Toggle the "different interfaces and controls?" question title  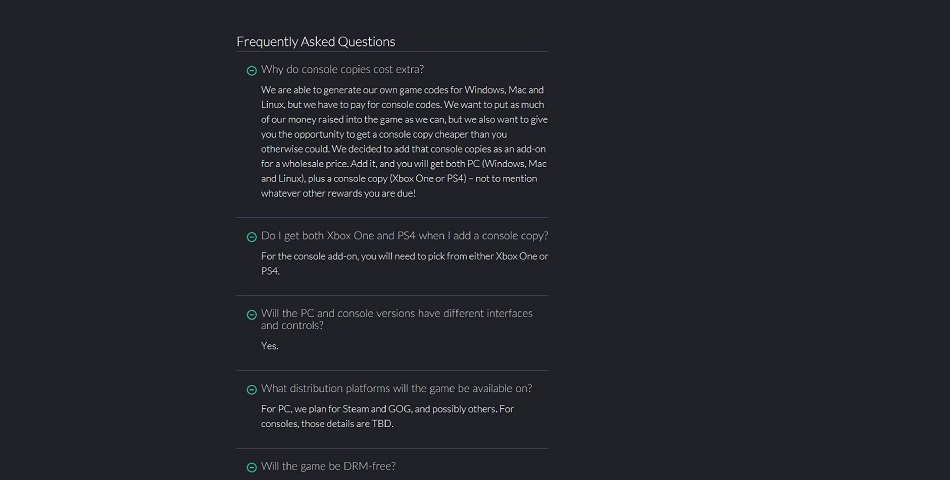pos(396,313)
